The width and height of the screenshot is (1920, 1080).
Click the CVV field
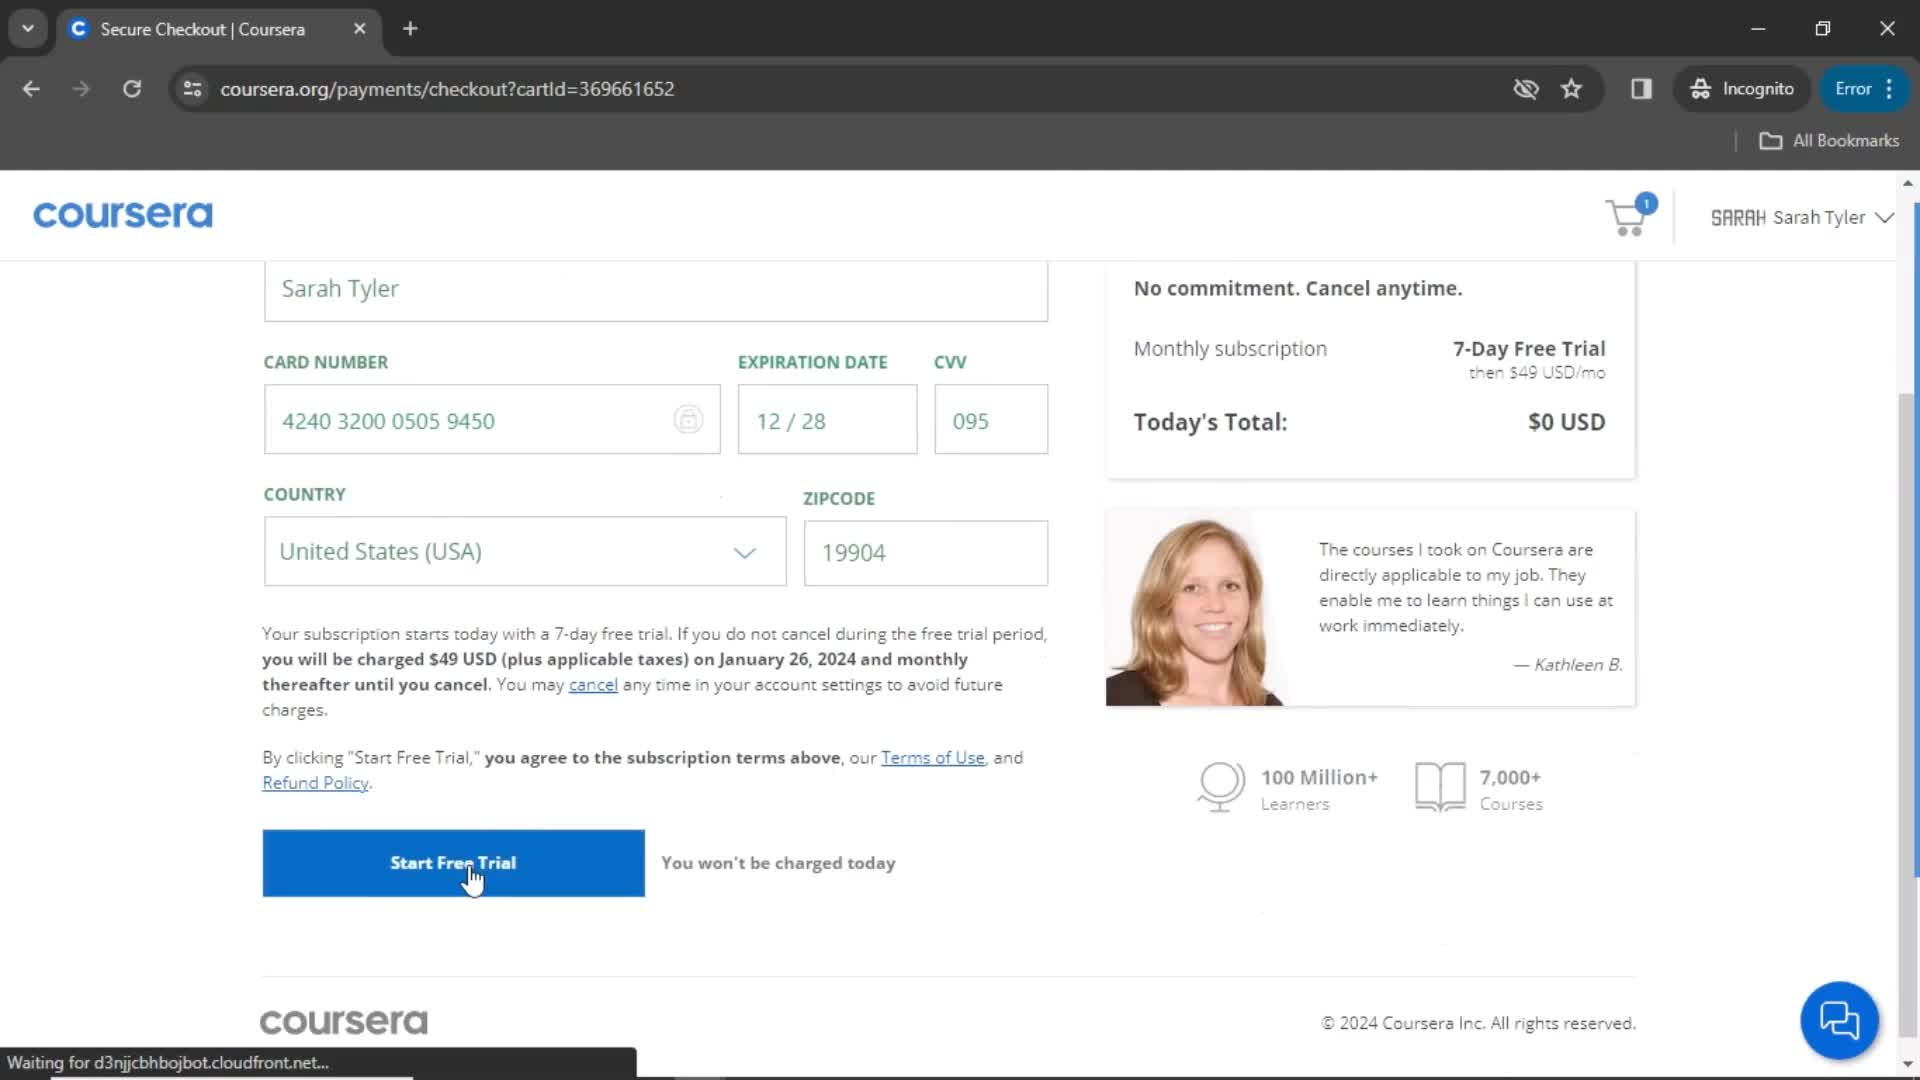click(x=991, y=420)
